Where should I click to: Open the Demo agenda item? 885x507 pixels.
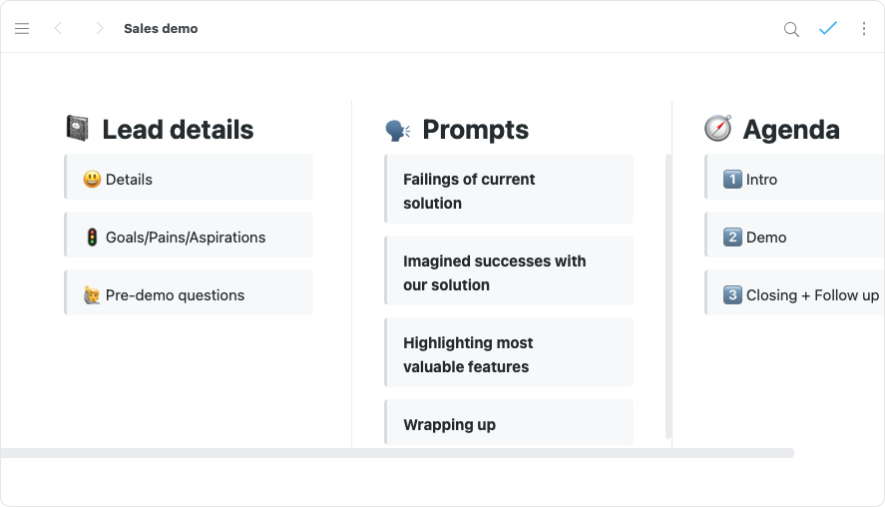(x=793, y=237)
